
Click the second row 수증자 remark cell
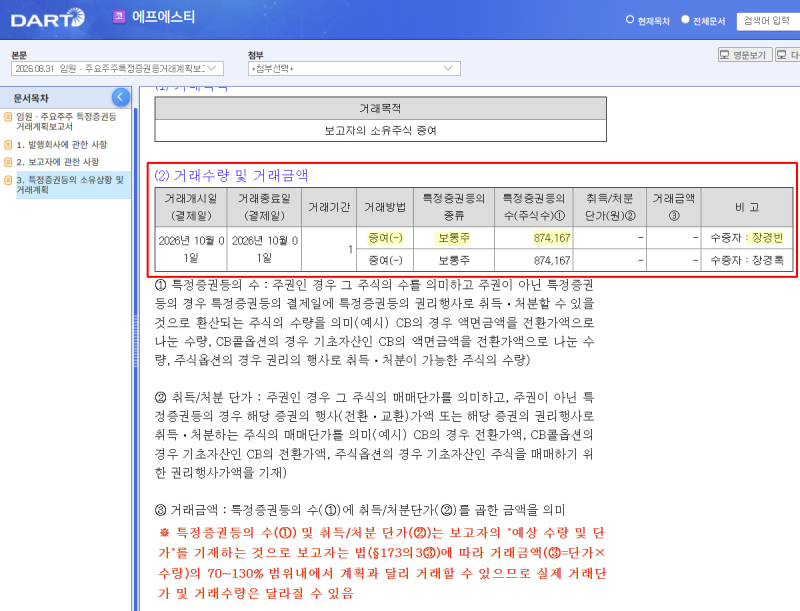pos(747,260)
